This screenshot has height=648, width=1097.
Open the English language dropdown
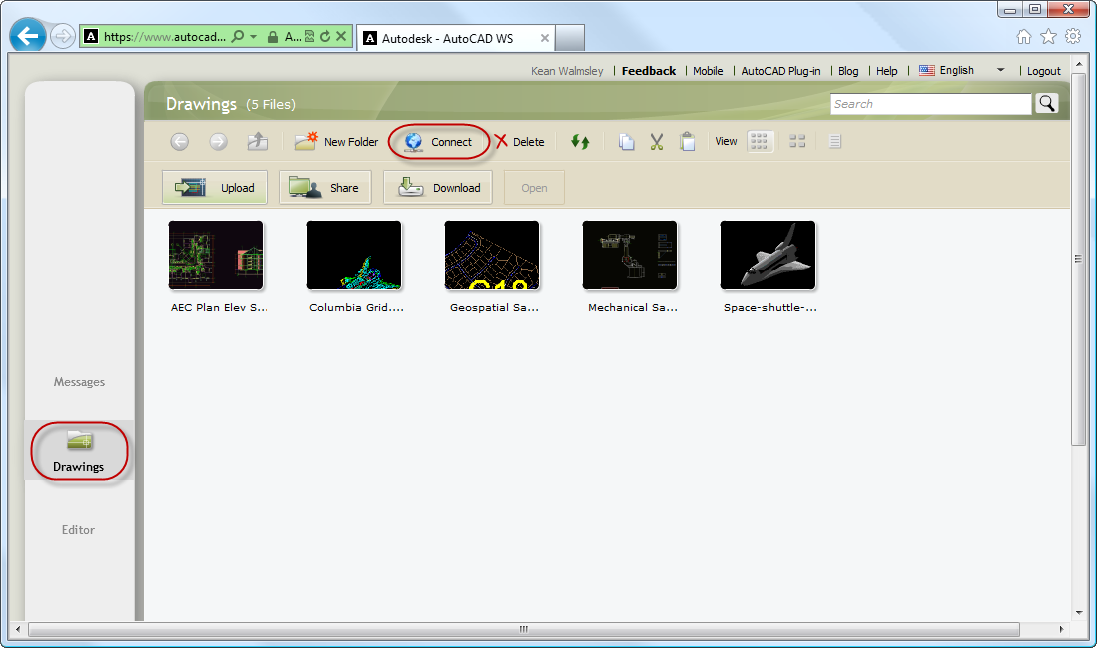tap(1000, 71)
